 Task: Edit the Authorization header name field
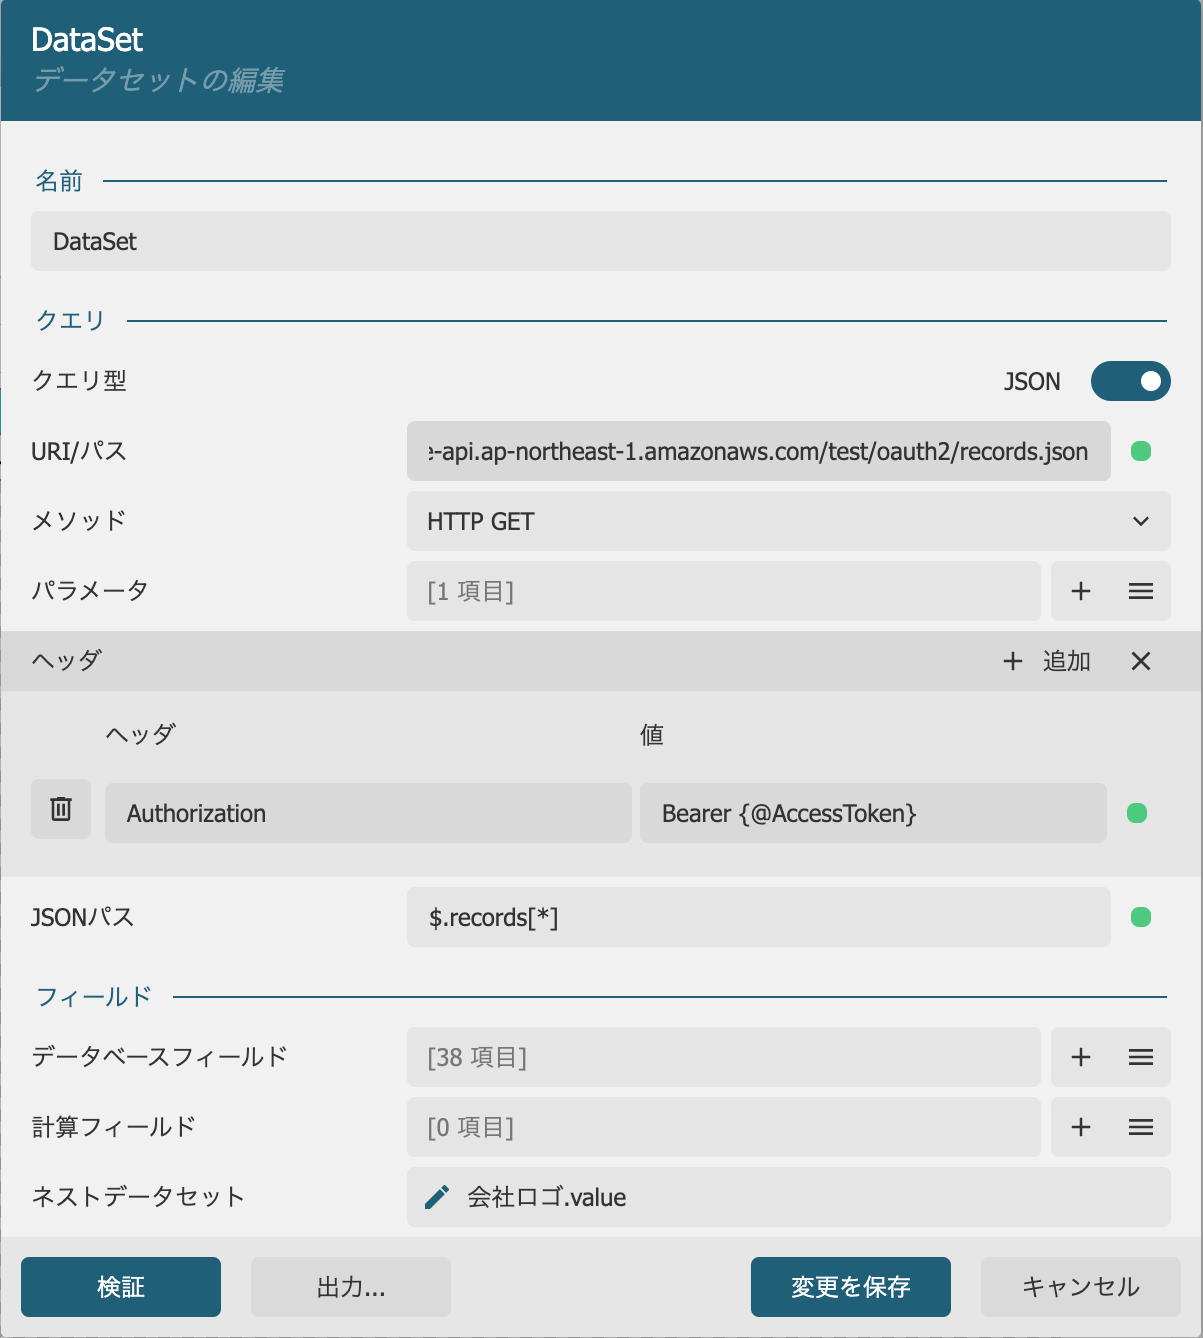[368, 813]
